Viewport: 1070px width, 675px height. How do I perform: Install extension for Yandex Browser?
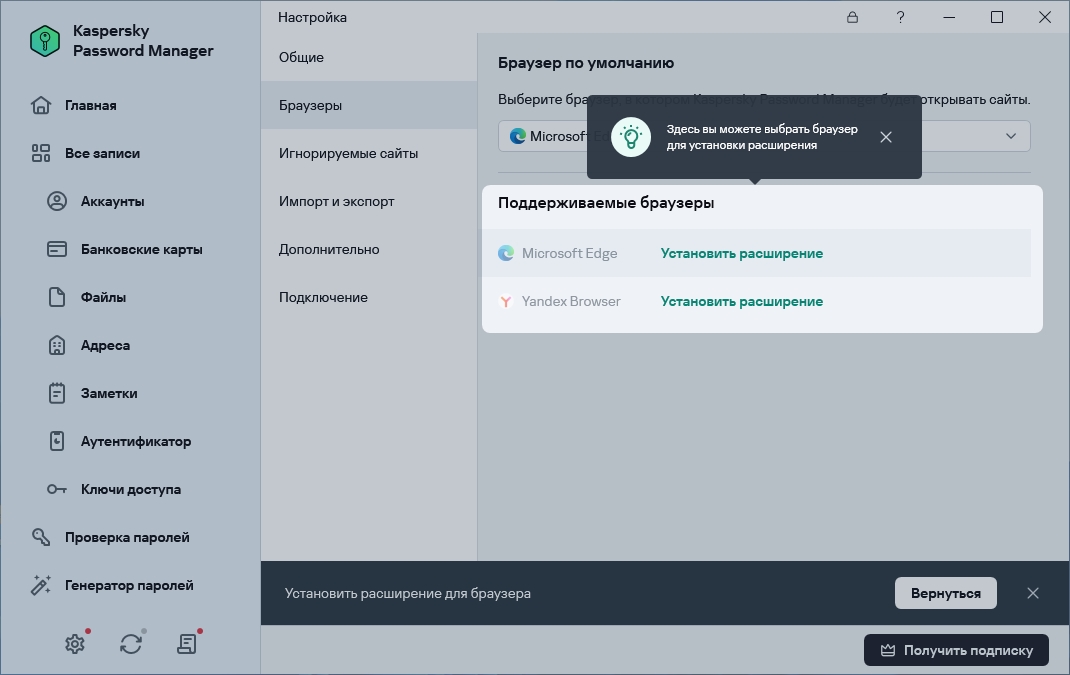tap(742, 301)
